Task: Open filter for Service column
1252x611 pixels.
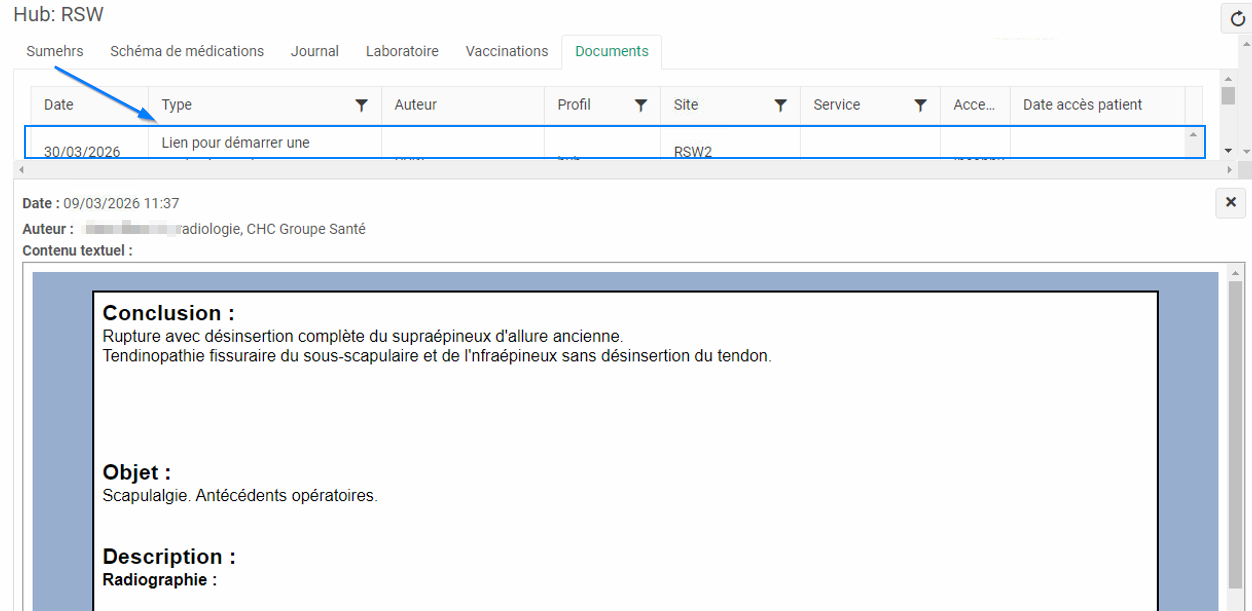Action: click(920, 105)
